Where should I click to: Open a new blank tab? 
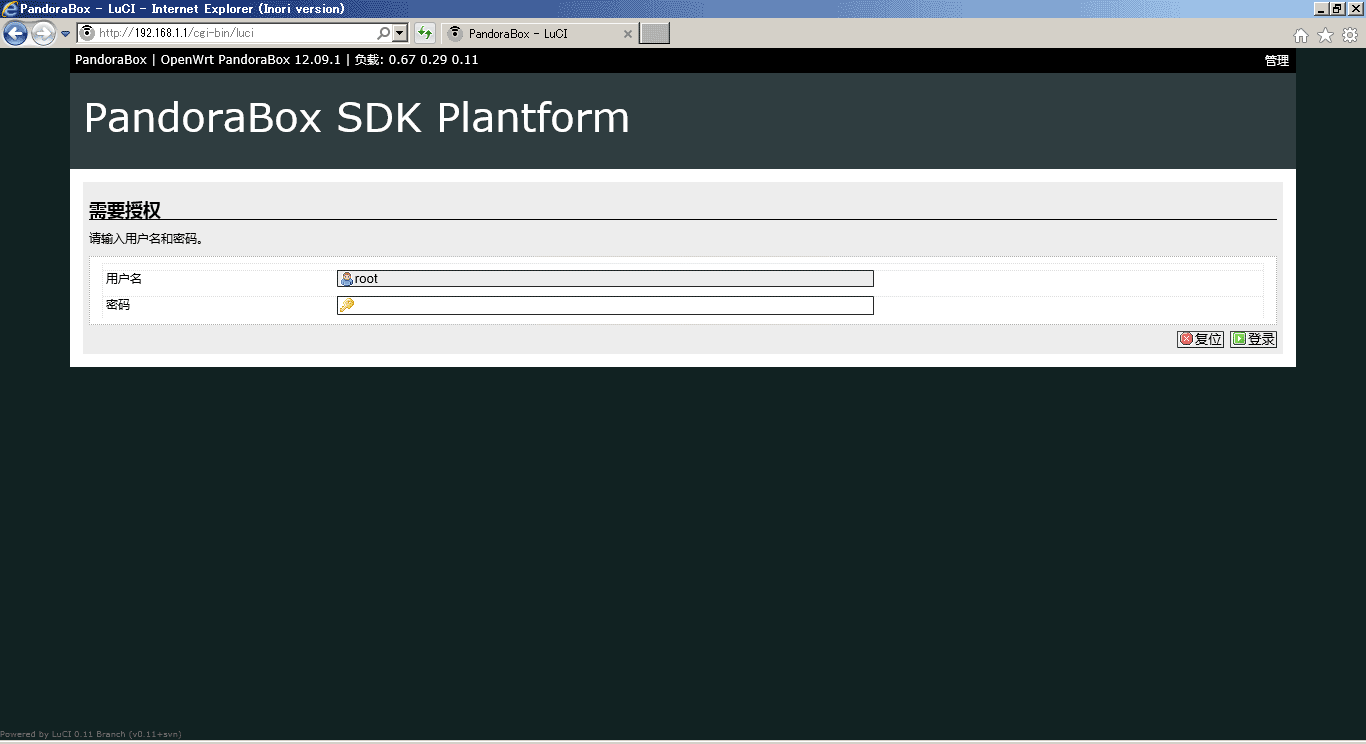(654, 34)
